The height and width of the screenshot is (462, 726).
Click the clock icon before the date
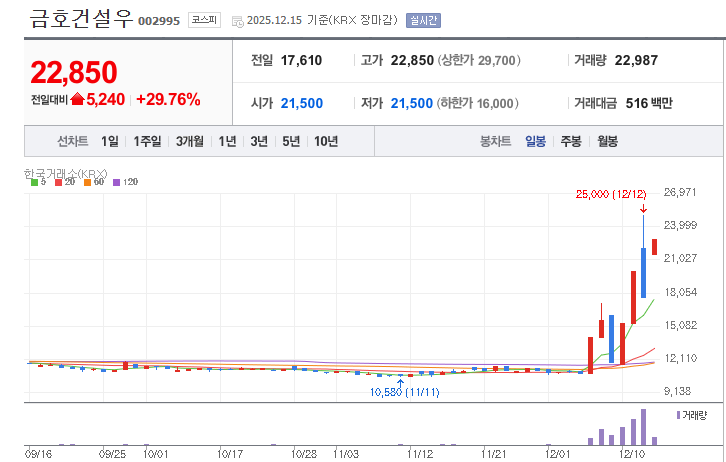click(238, 21)
